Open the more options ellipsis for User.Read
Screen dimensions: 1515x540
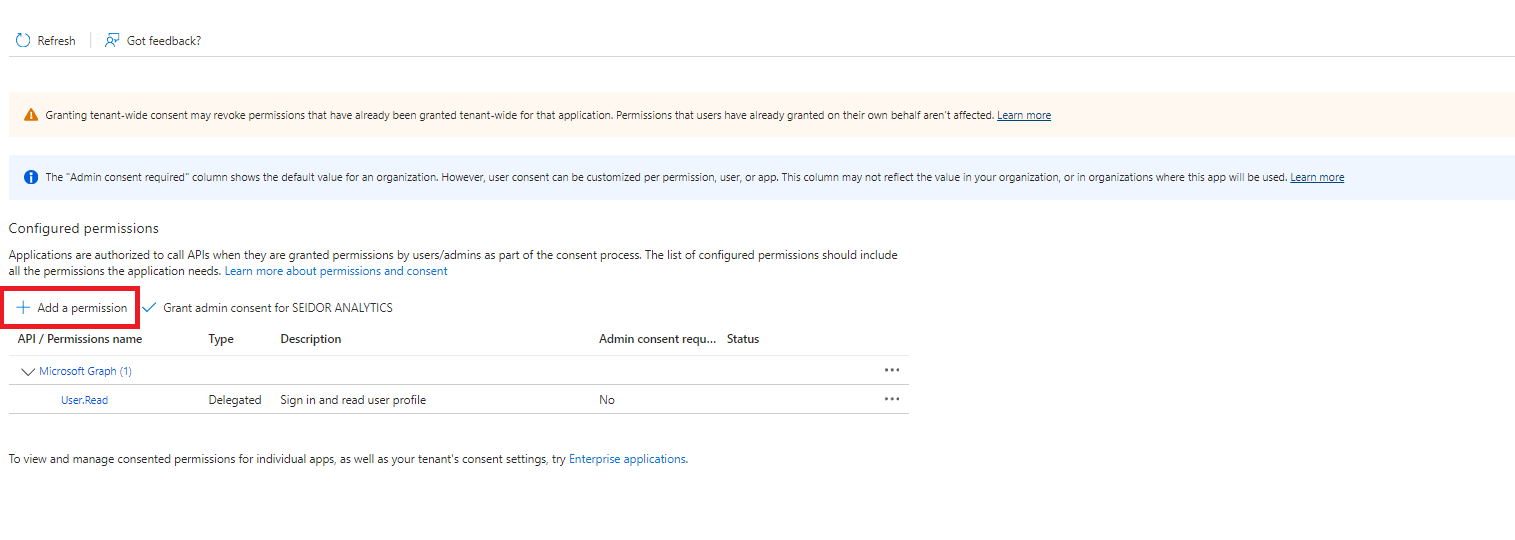(x=891, y=400)
